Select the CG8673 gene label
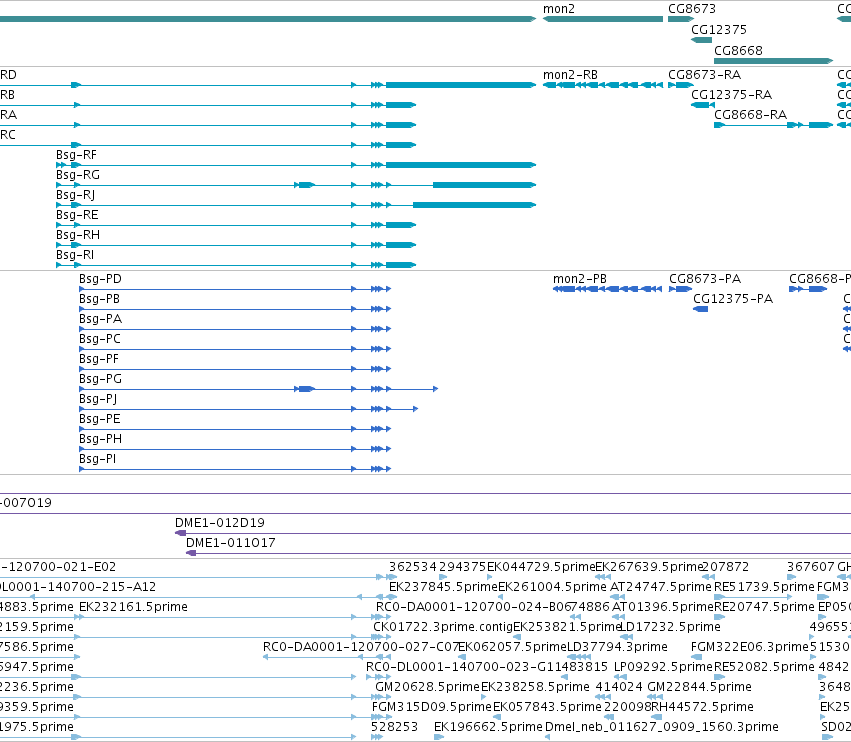Screen dimensions: 851x742 coord(691,9)
